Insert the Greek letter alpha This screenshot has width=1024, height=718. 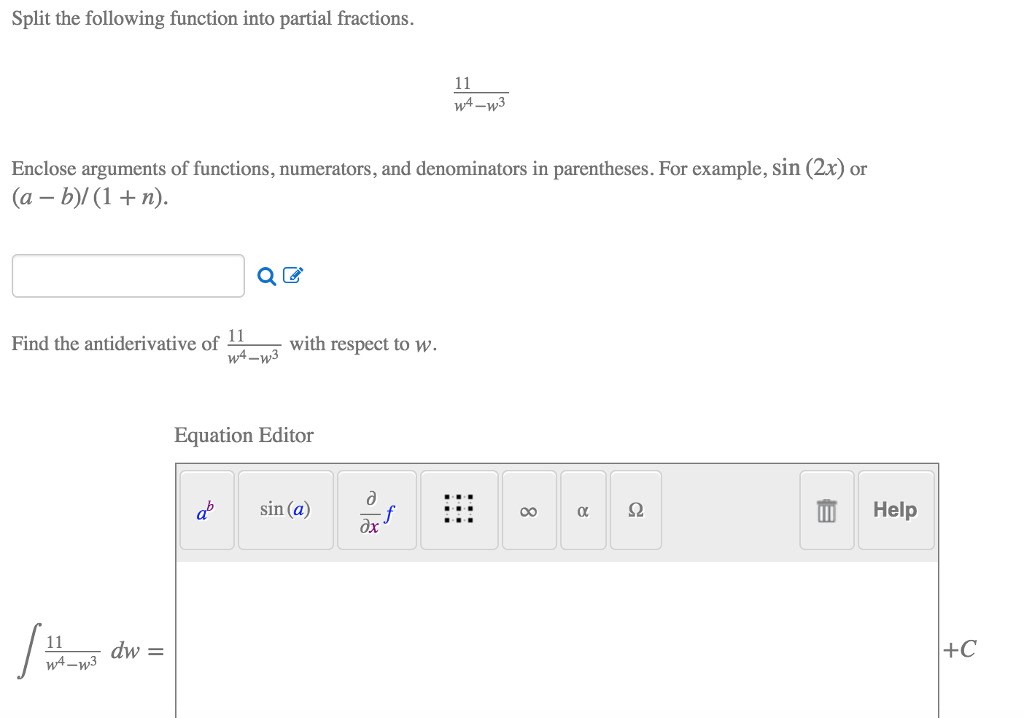tap(583, 510)
